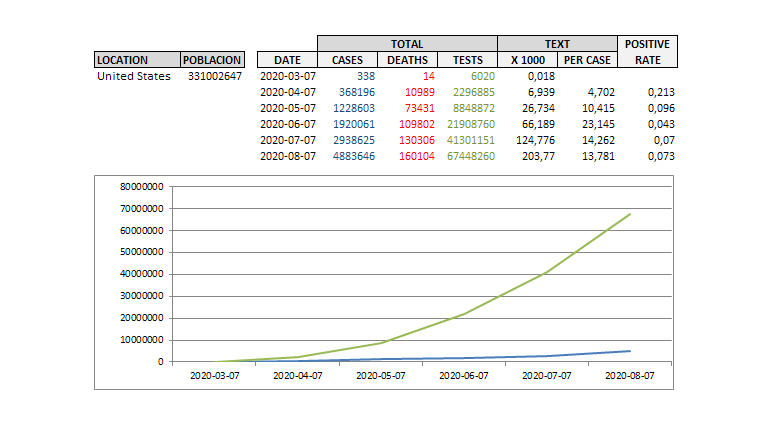This screenshot has width=770, height=430.
Task: Select tests value 8848872
Action: pos(474,108)
